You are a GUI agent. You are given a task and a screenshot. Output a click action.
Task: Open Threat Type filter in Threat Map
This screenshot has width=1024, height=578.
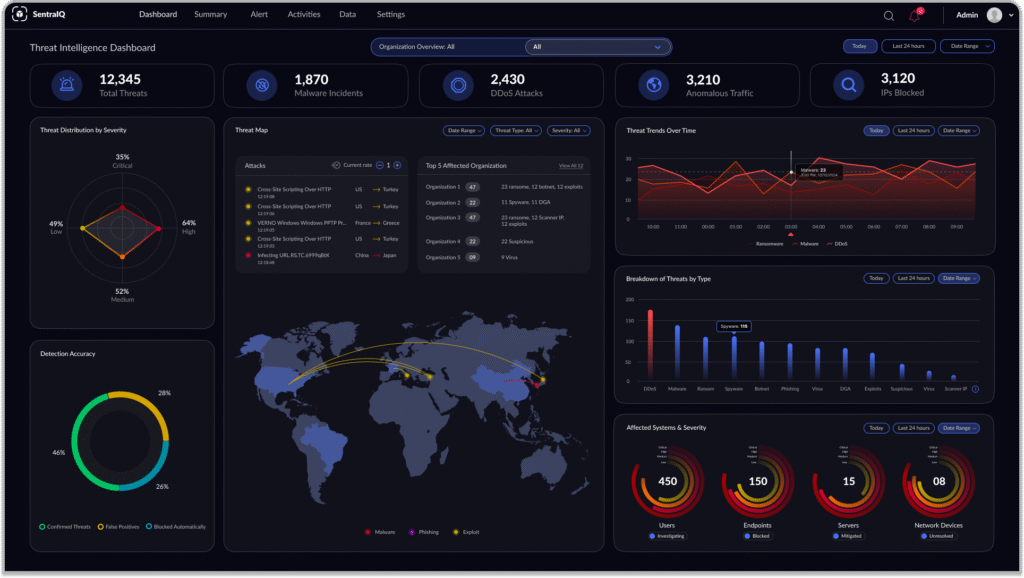[x=516, y=131]
